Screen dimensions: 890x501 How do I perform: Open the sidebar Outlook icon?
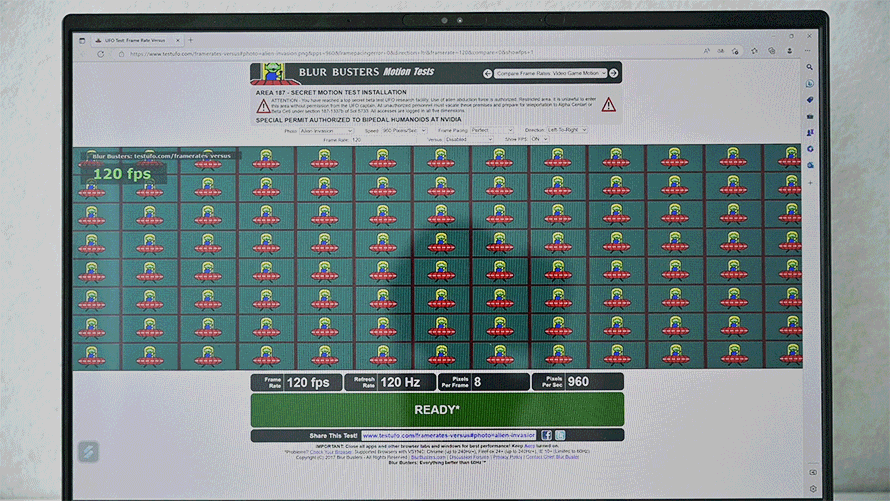point(811,165)
